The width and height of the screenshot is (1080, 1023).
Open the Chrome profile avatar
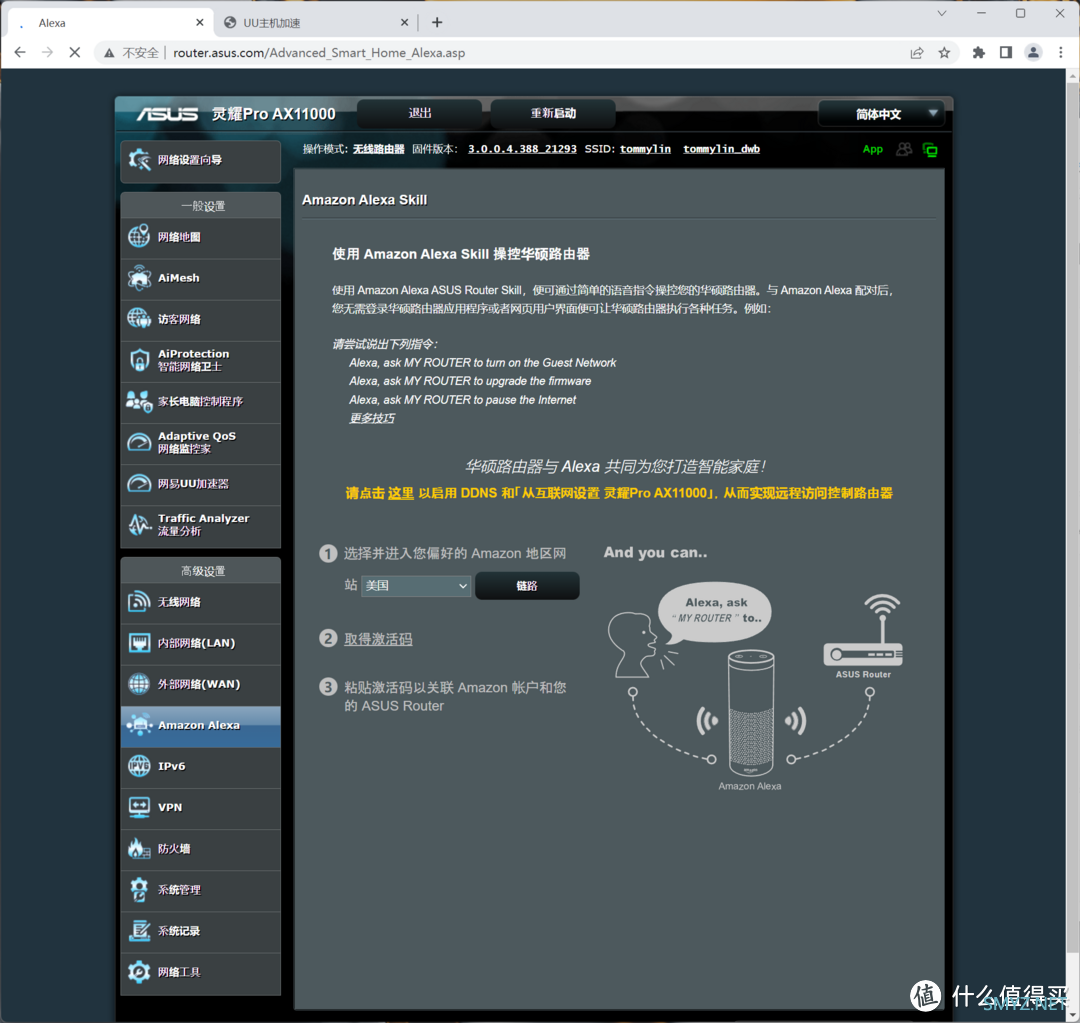tap(1033, 53)
